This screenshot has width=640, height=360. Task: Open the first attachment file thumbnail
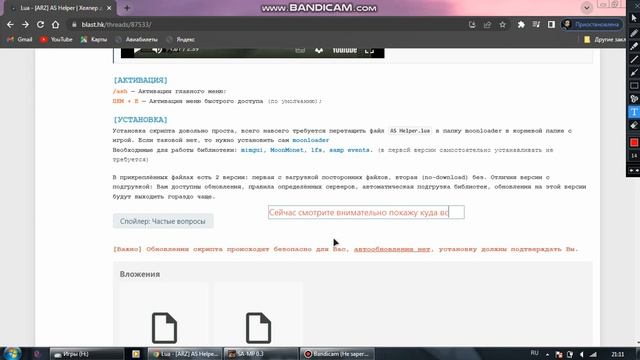coord(164,328)
